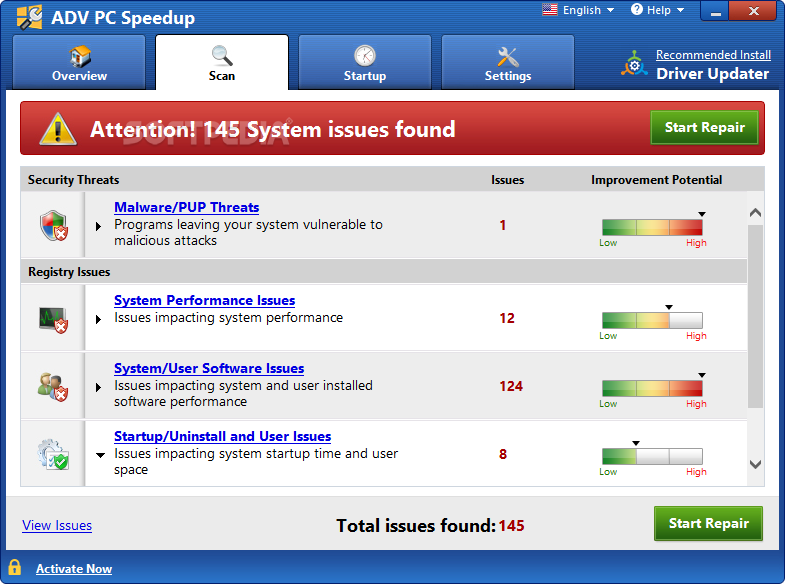Open Startup/Uninstall and User Issues link
The height and width of the screenshot is (584, 785).
click(222, 436)
